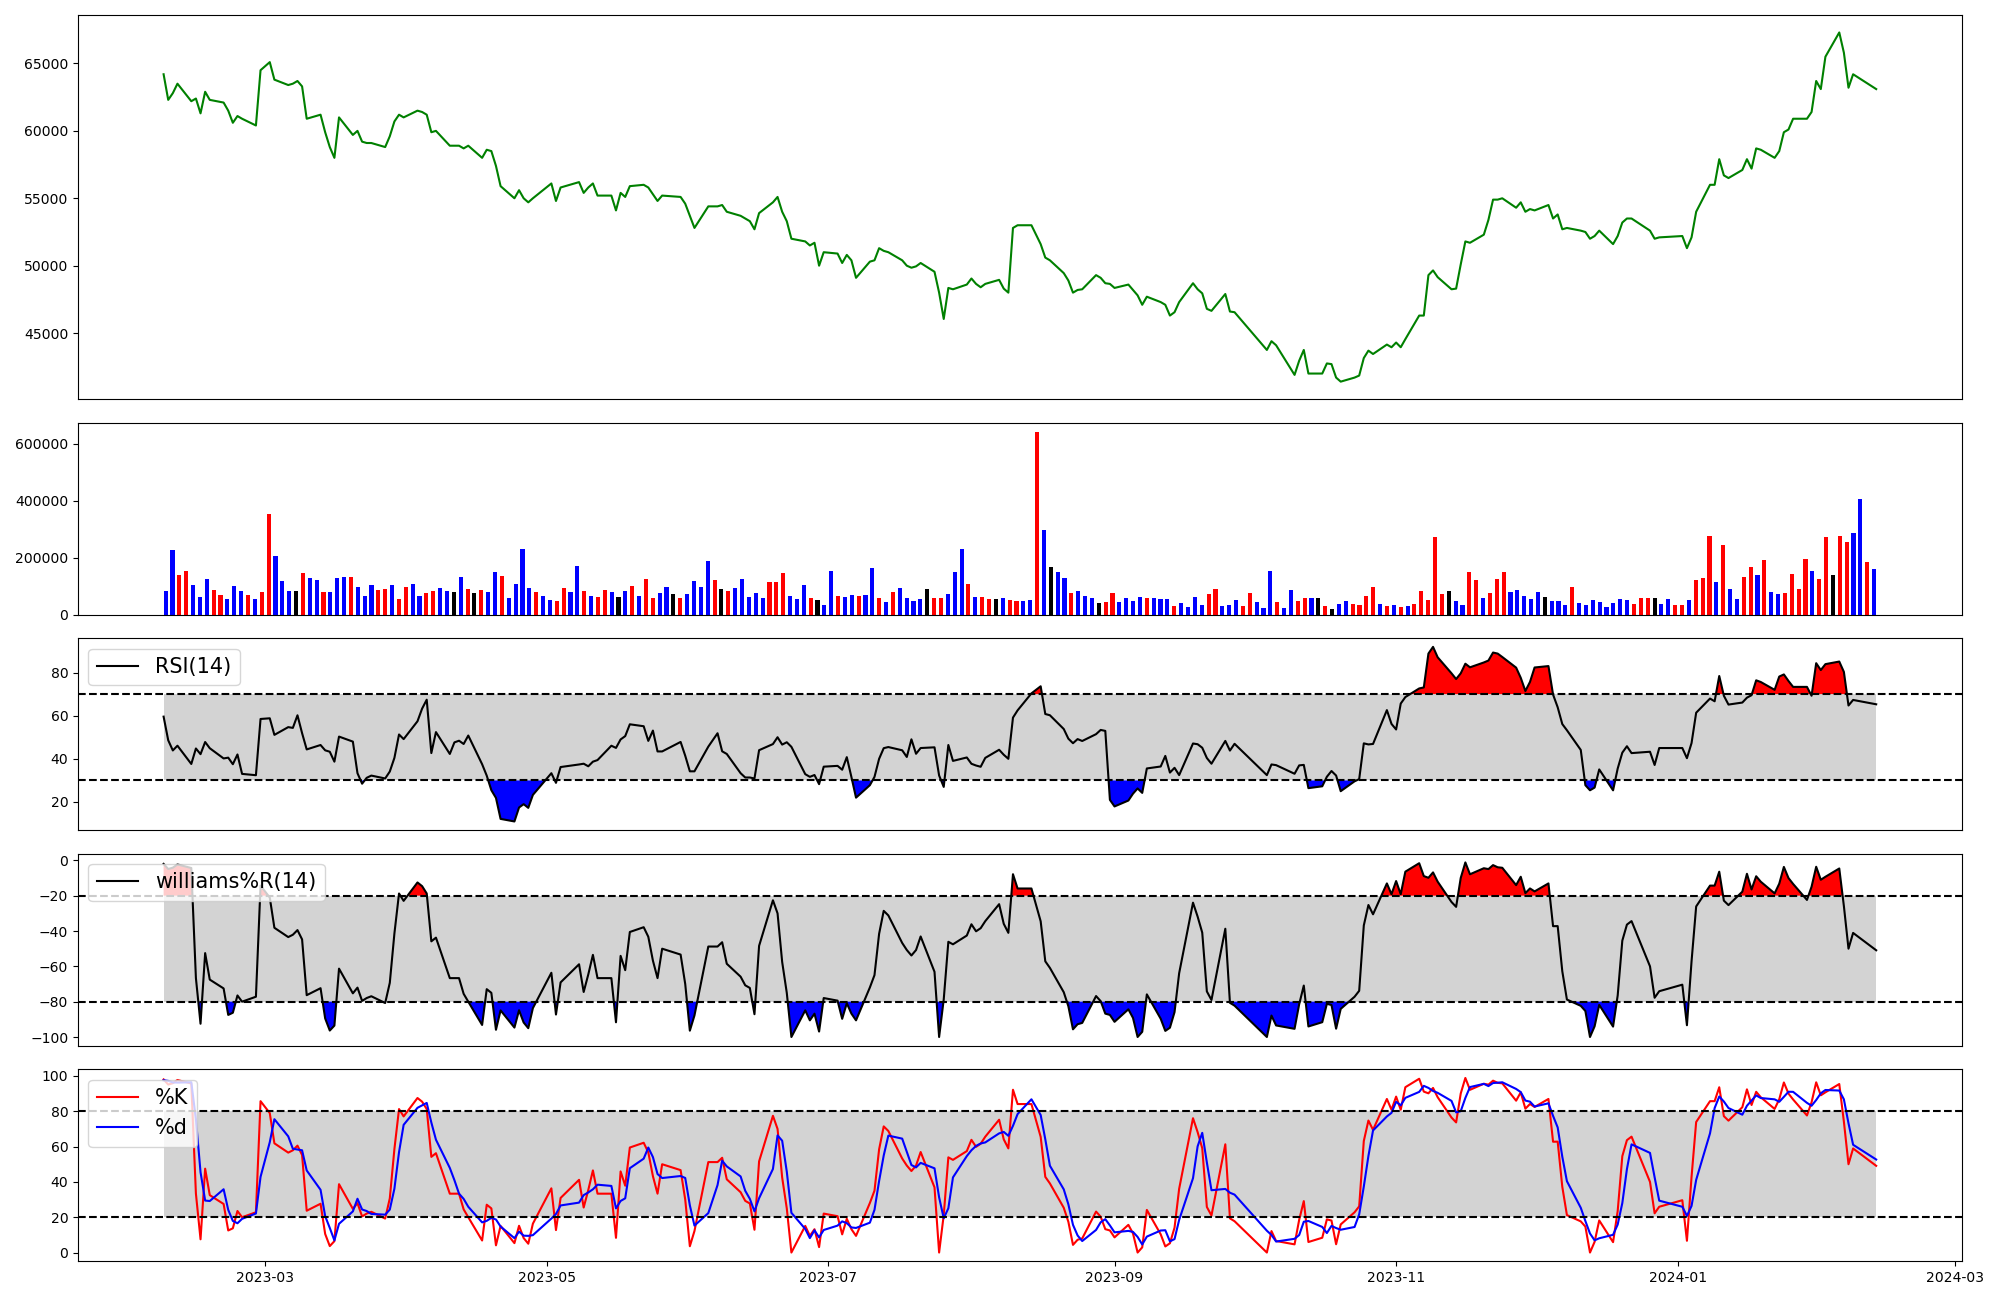Click the 600000 volume axis label
The image size is (2000, 1300).
click(x=42, y=444)
